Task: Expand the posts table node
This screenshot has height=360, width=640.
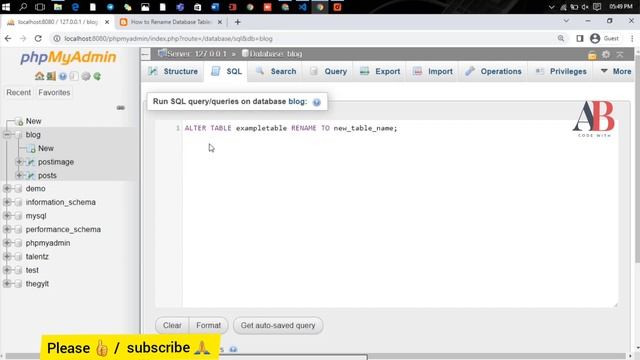Action: click(x=19, y=176)
